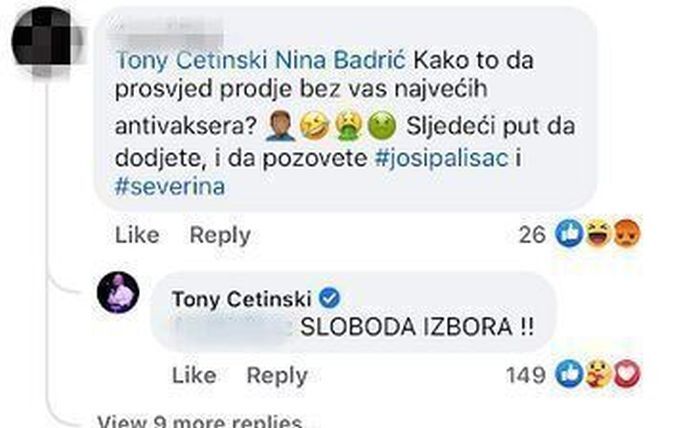
Task: Like Tony Cetinski's SLOBODA IZBORA reply
Action: [x=194, y=375]
